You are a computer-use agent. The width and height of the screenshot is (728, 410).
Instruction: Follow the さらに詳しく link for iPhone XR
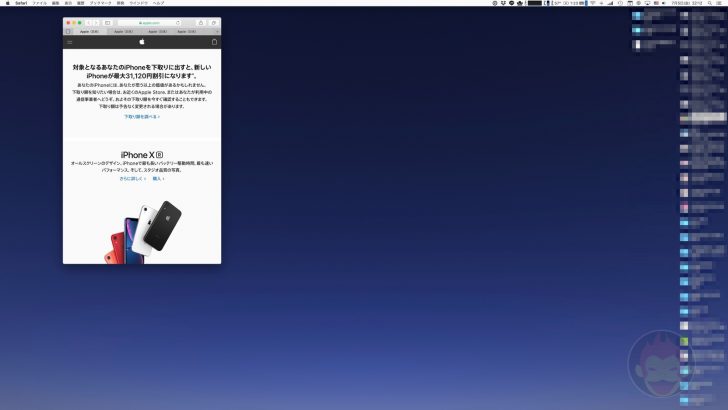pos(133,178)
